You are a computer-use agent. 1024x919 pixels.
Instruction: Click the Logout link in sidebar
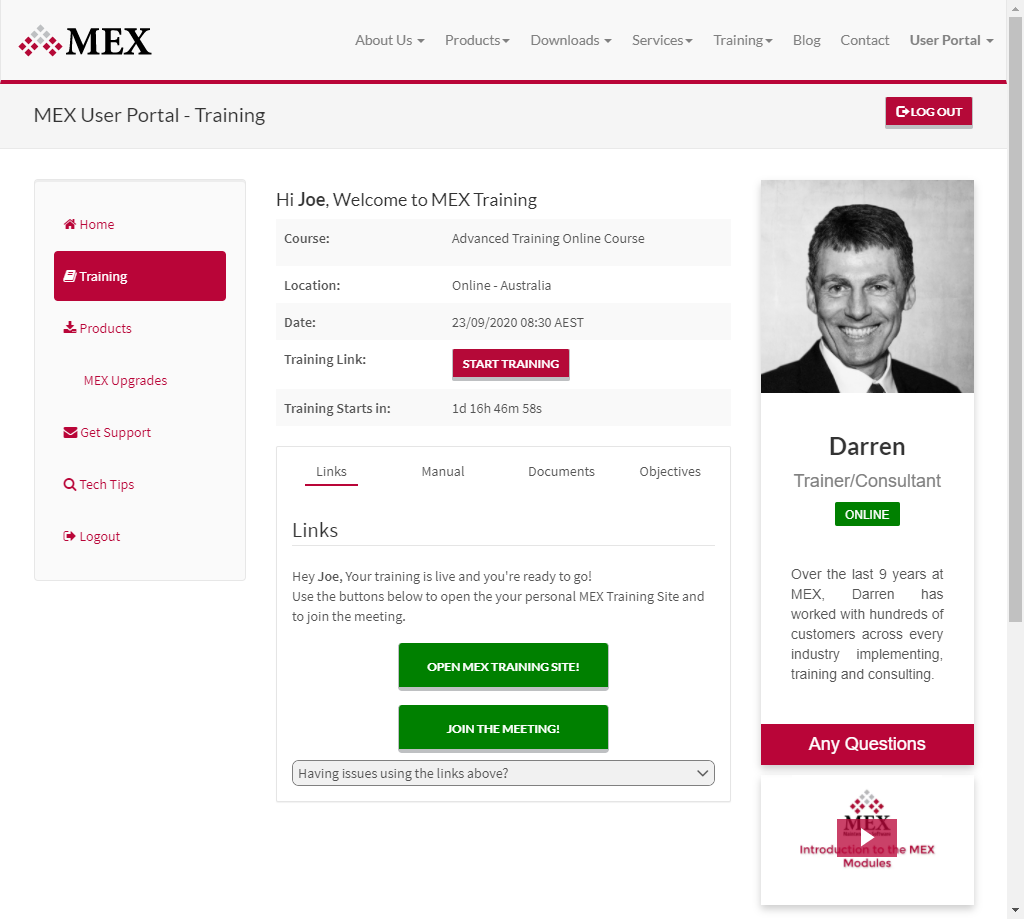point(100,536)
